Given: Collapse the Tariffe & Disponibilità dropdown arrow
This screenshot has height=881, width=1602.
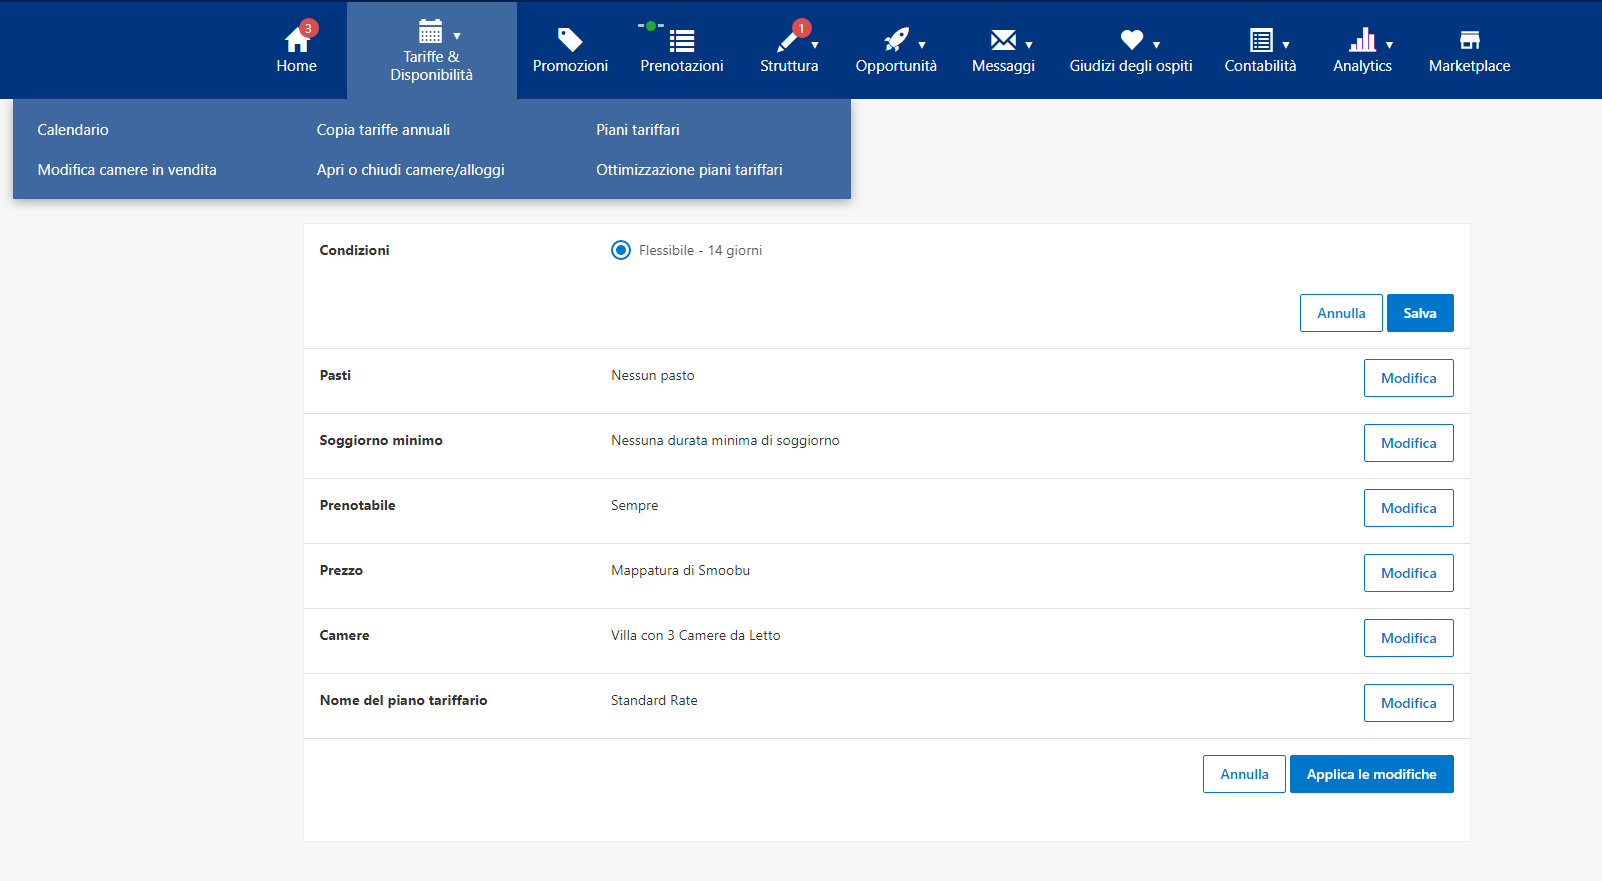Looking at the screenshot, I should [x=457, y=36].
